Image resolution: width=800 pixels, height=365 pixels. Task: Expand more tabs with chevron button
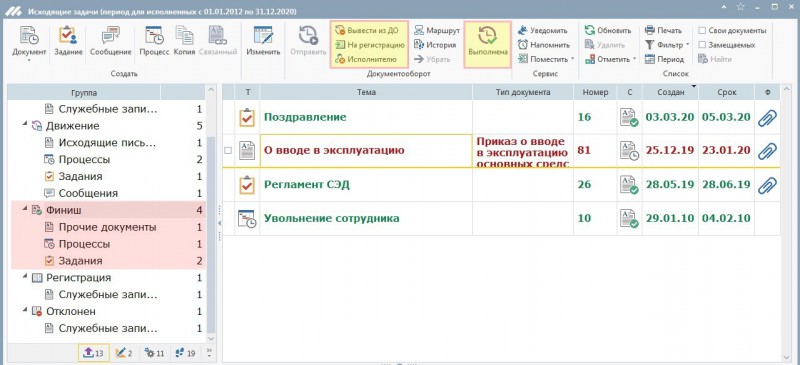coord(208,352)
